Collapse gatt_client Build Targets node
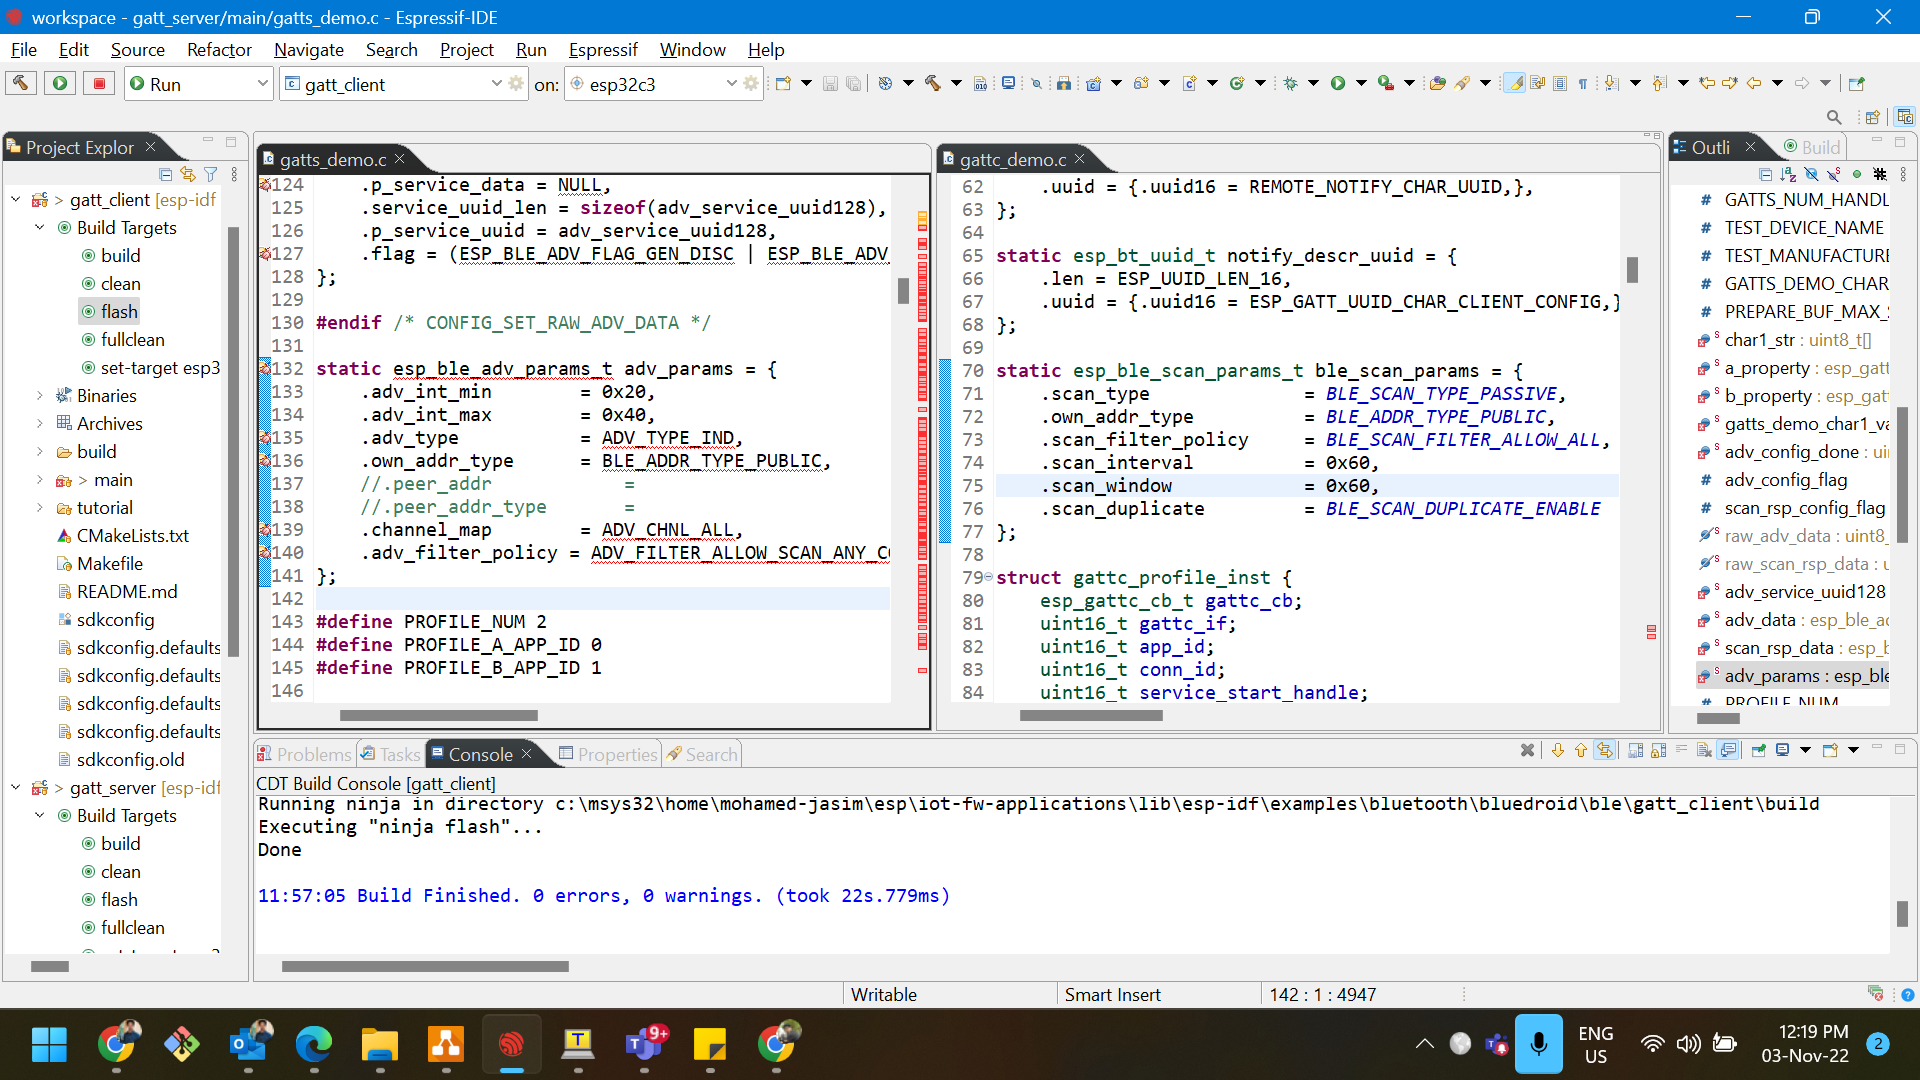Screen dimensions: 1920x1080 40,228
